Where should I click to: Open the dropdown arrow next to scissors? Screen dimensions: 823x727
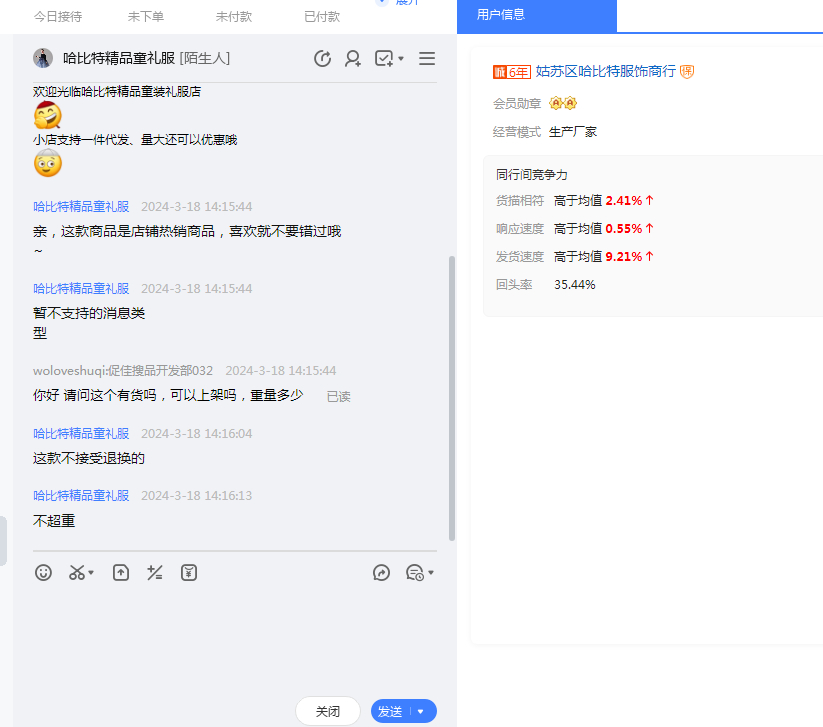(x=91, y=574)
